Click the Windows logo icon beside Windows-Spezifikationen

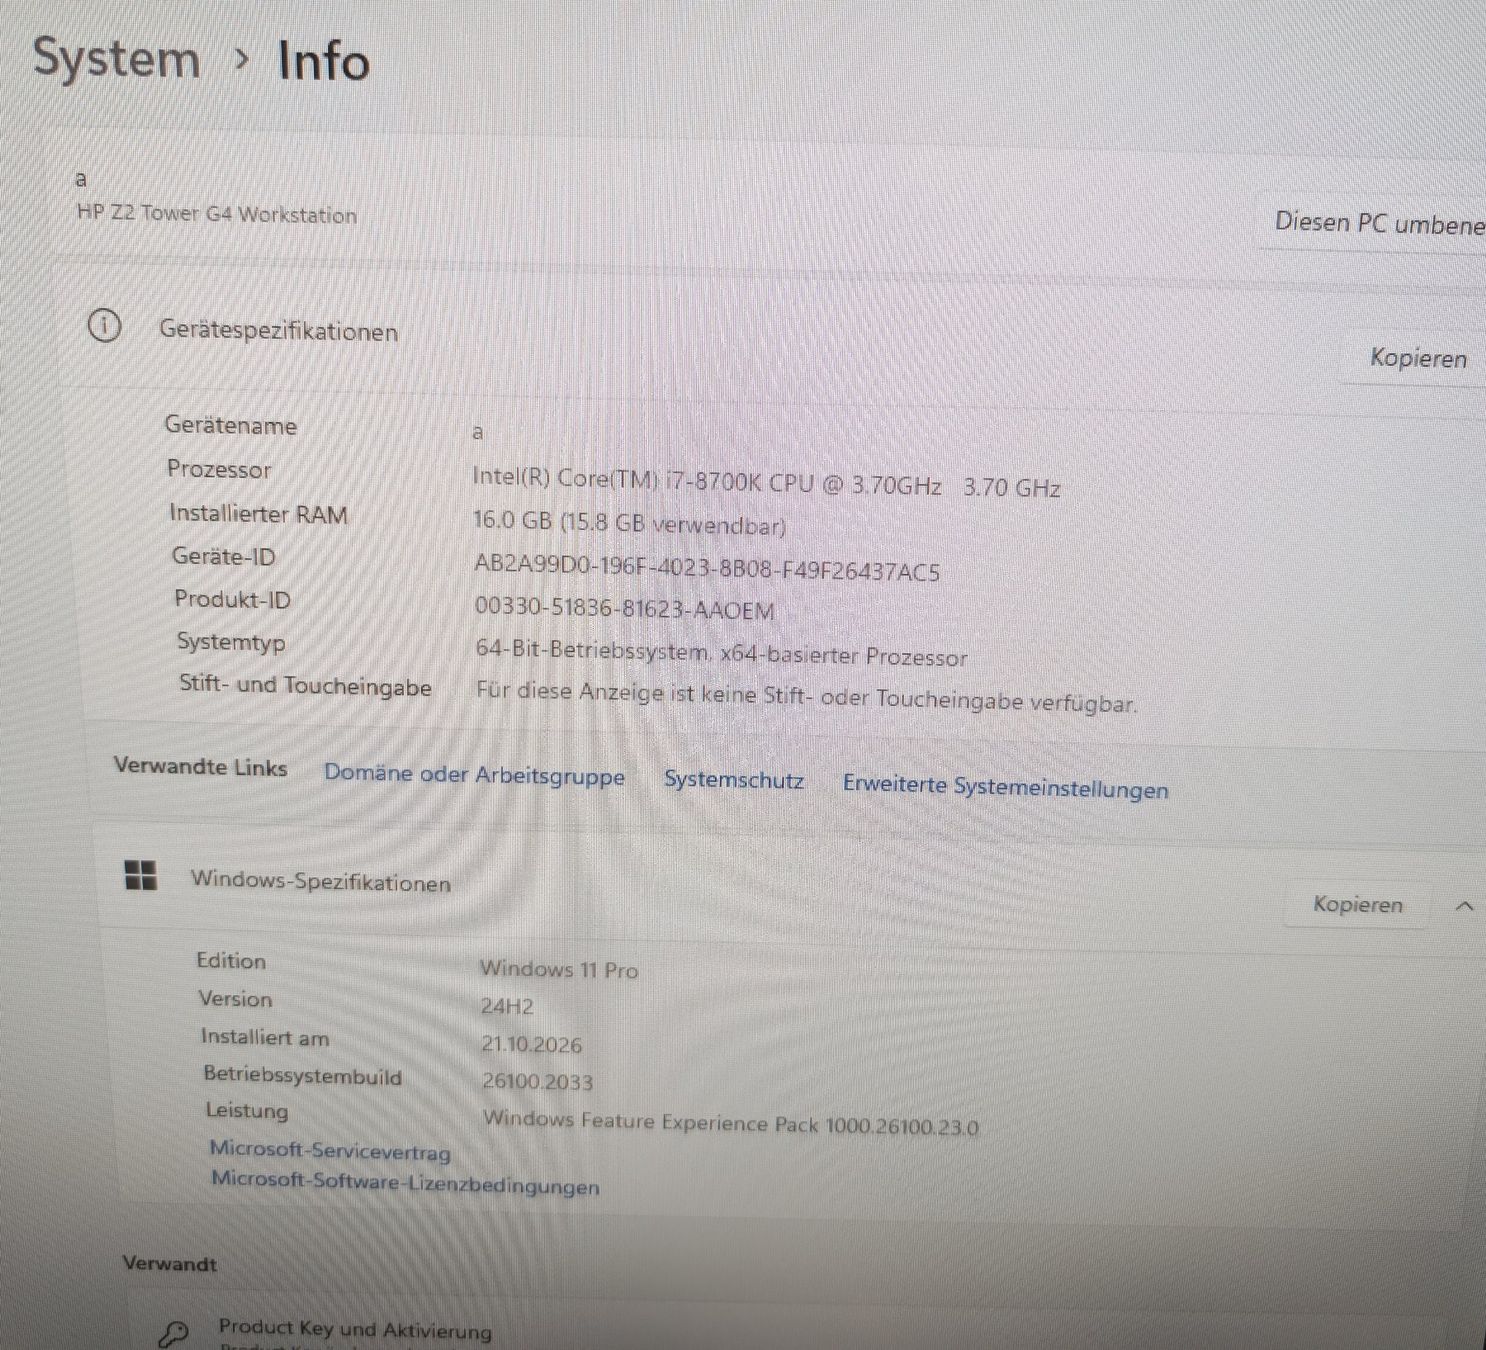coord(140,875)
